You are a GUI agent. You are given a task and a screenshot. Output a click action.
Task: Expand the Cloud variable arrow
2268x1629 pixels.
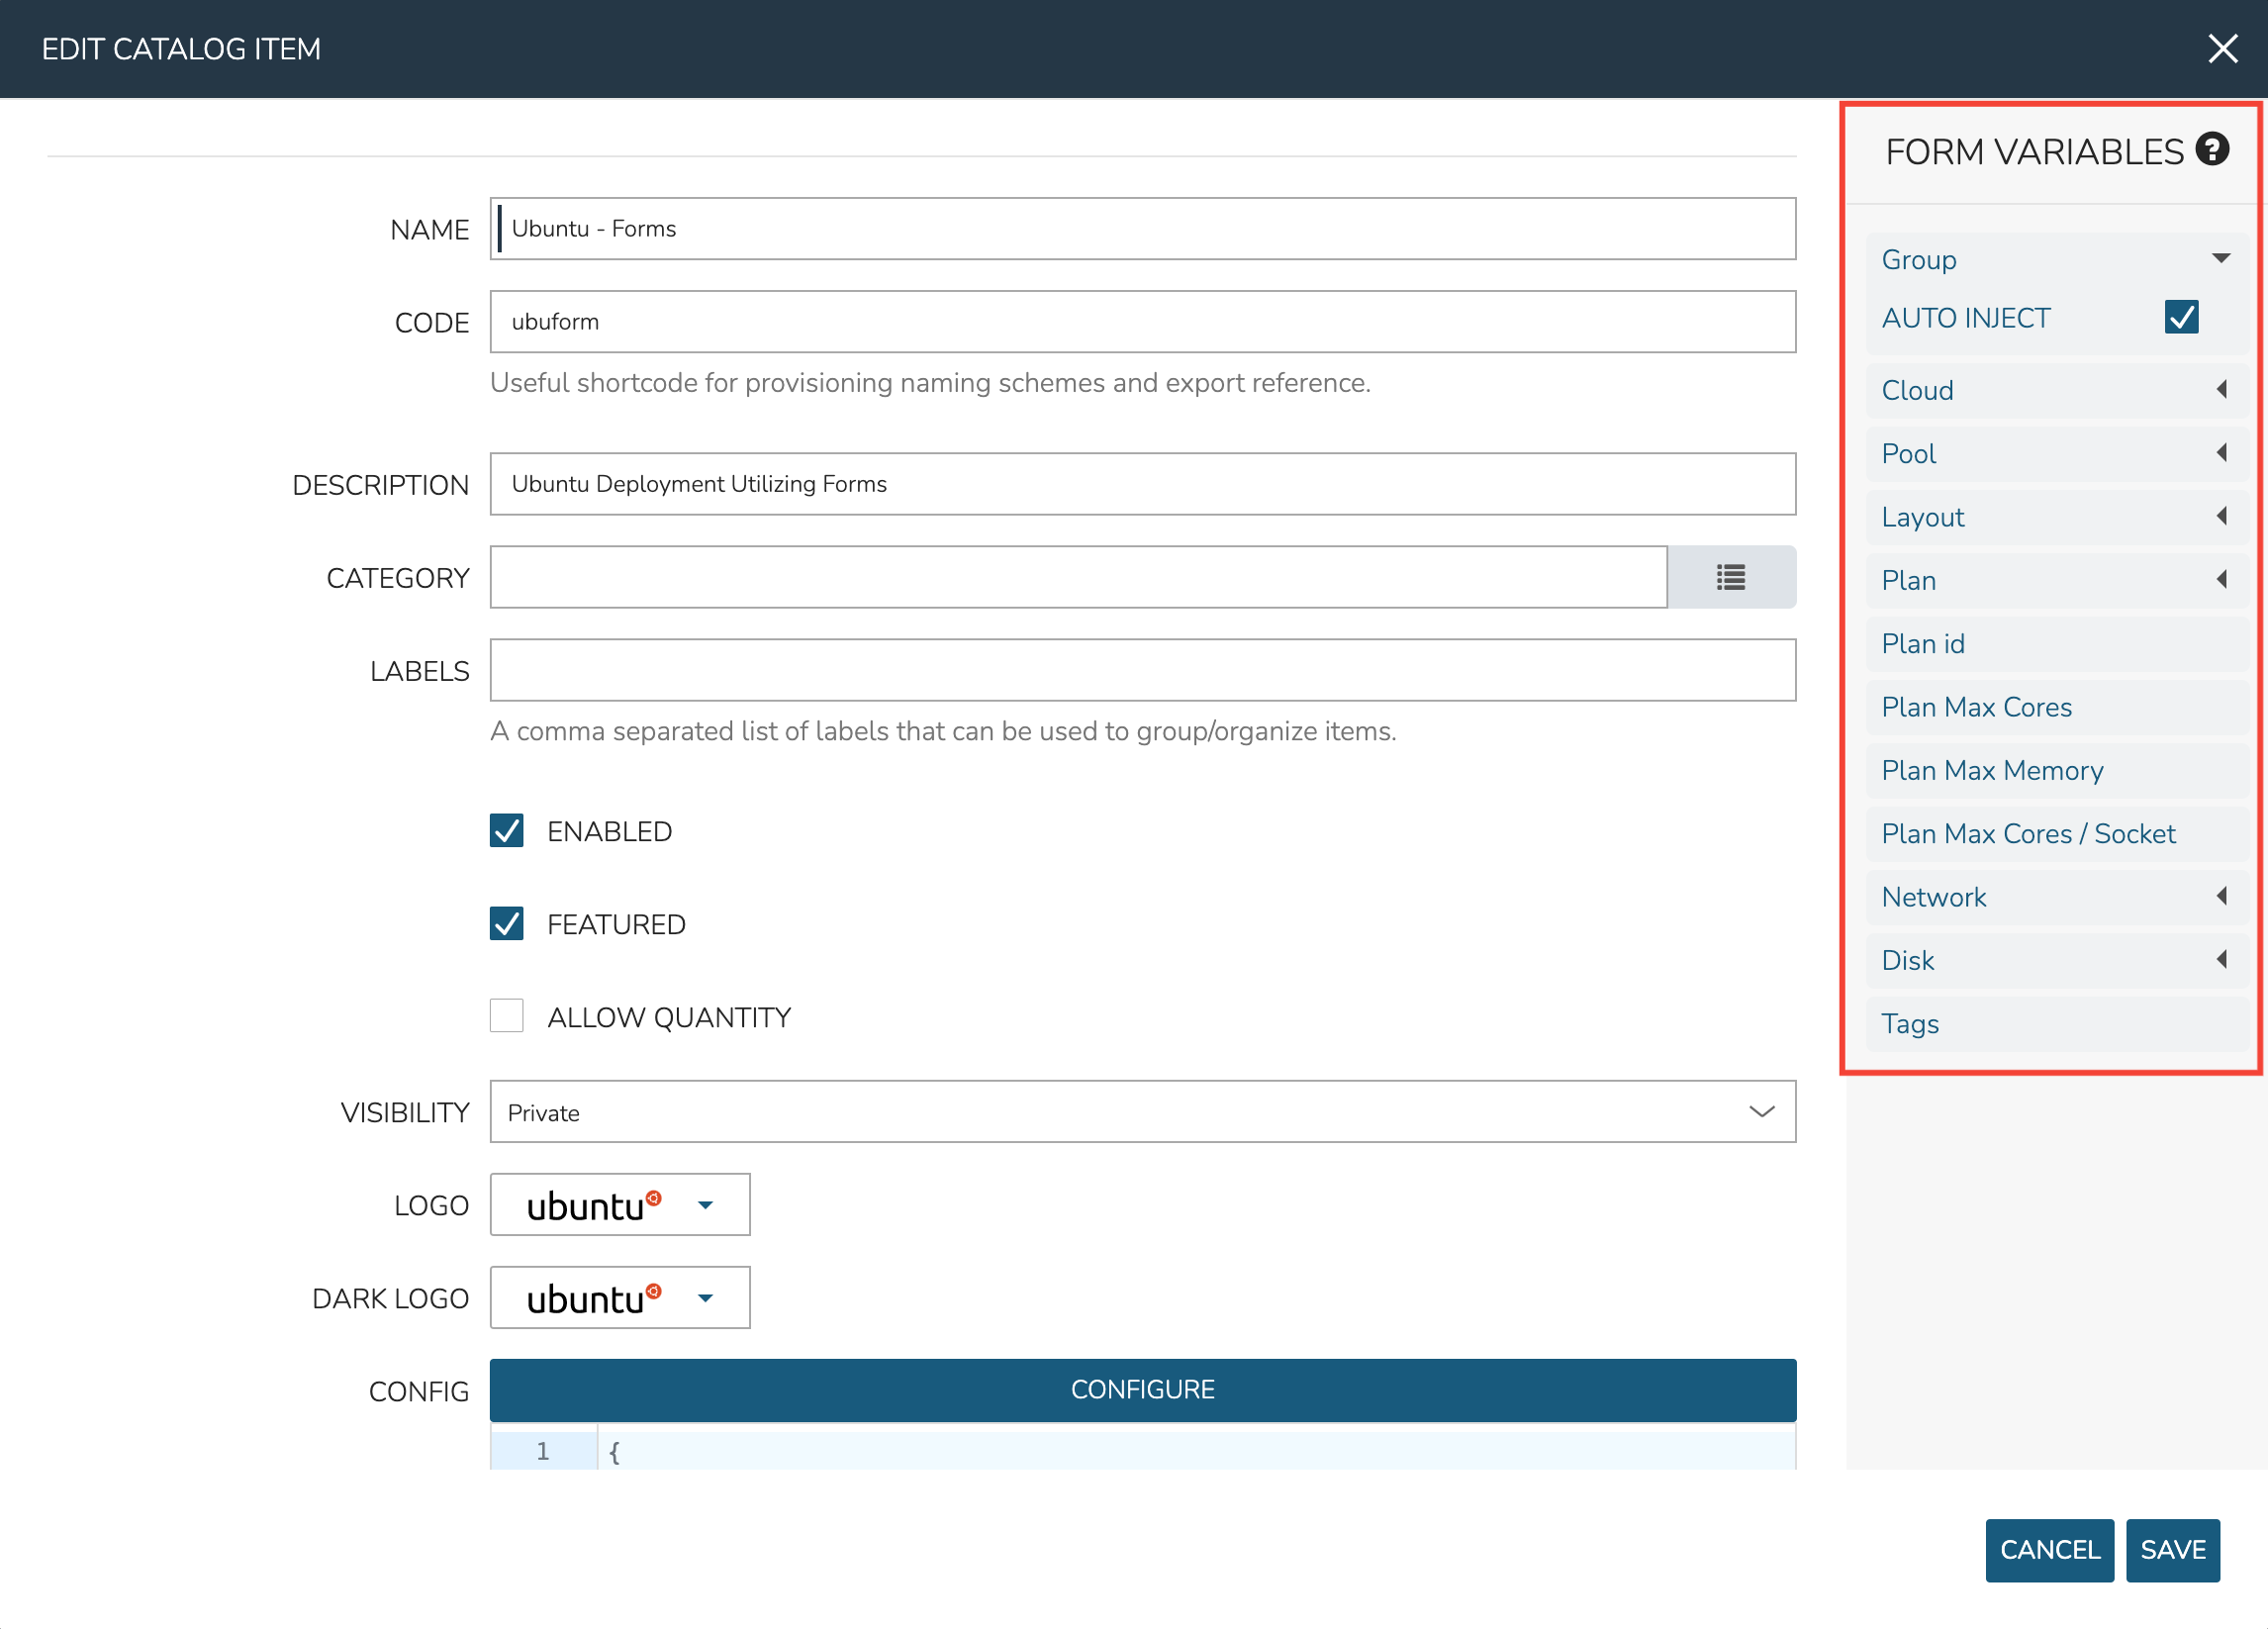click(x=2221, y=389)
